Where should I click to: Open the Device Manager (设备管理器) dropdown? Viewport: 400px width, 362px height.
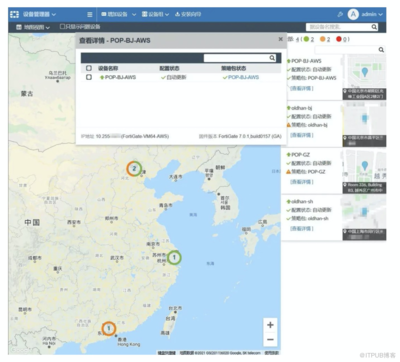[x=39, y=14]
